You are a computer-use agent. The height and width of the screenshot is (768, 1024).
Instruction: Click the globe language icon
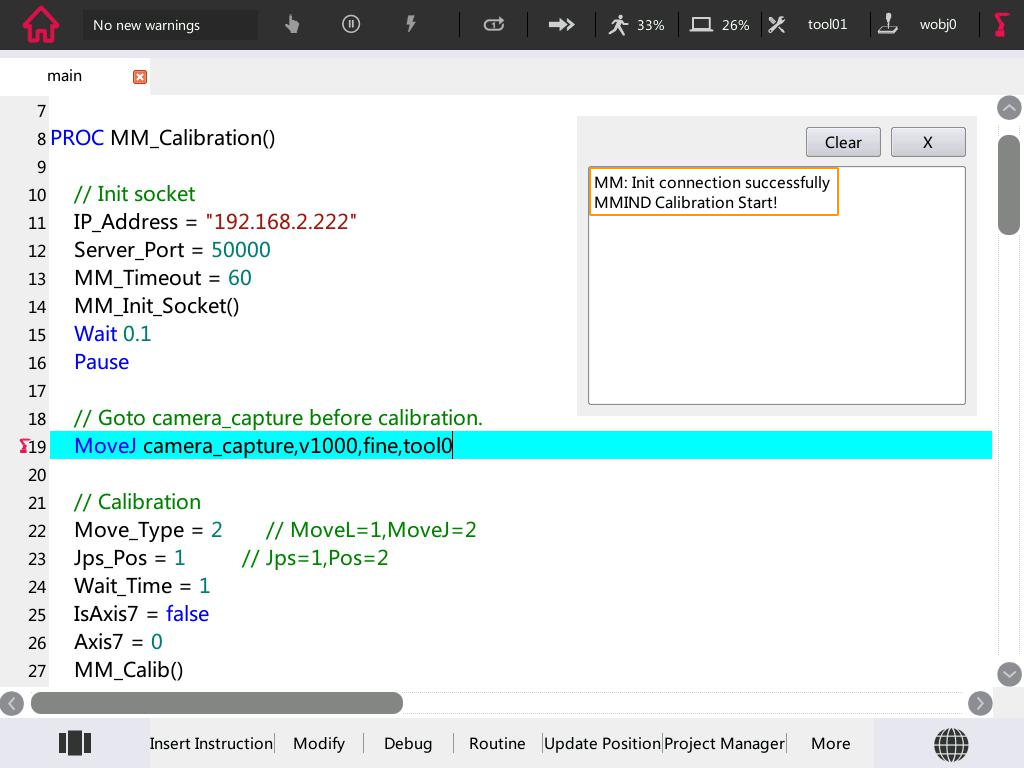tap(951, 743)
